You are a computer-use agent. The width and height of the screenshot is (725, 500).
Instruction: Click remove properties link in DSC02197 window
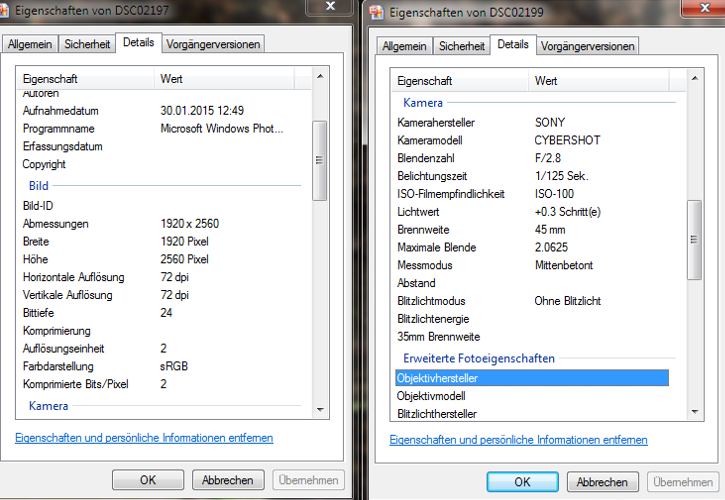(144, 438)
